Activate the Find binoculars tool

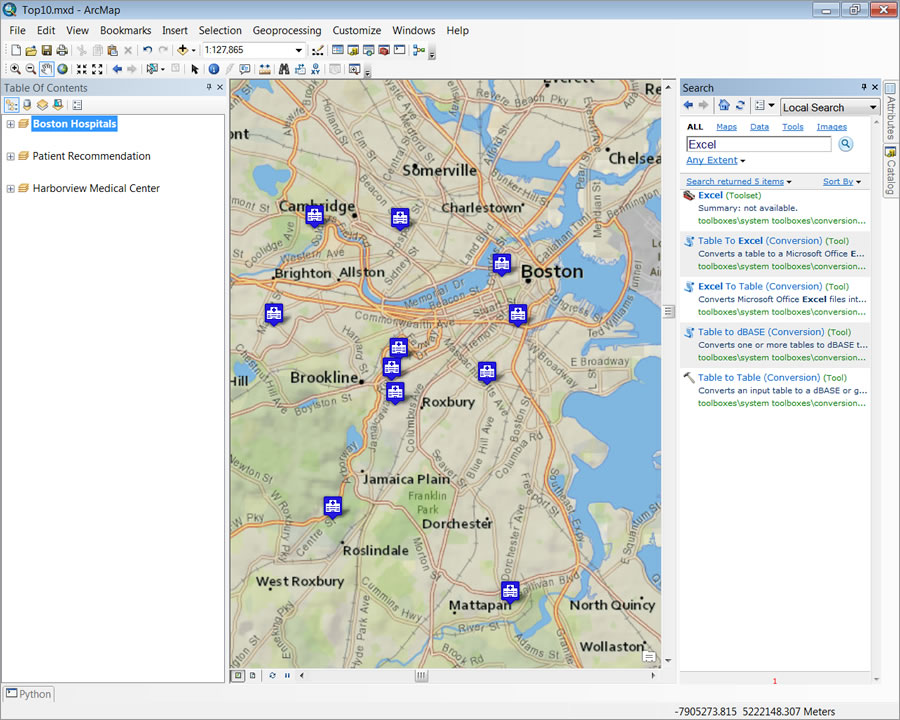click(x=284, y=69)
